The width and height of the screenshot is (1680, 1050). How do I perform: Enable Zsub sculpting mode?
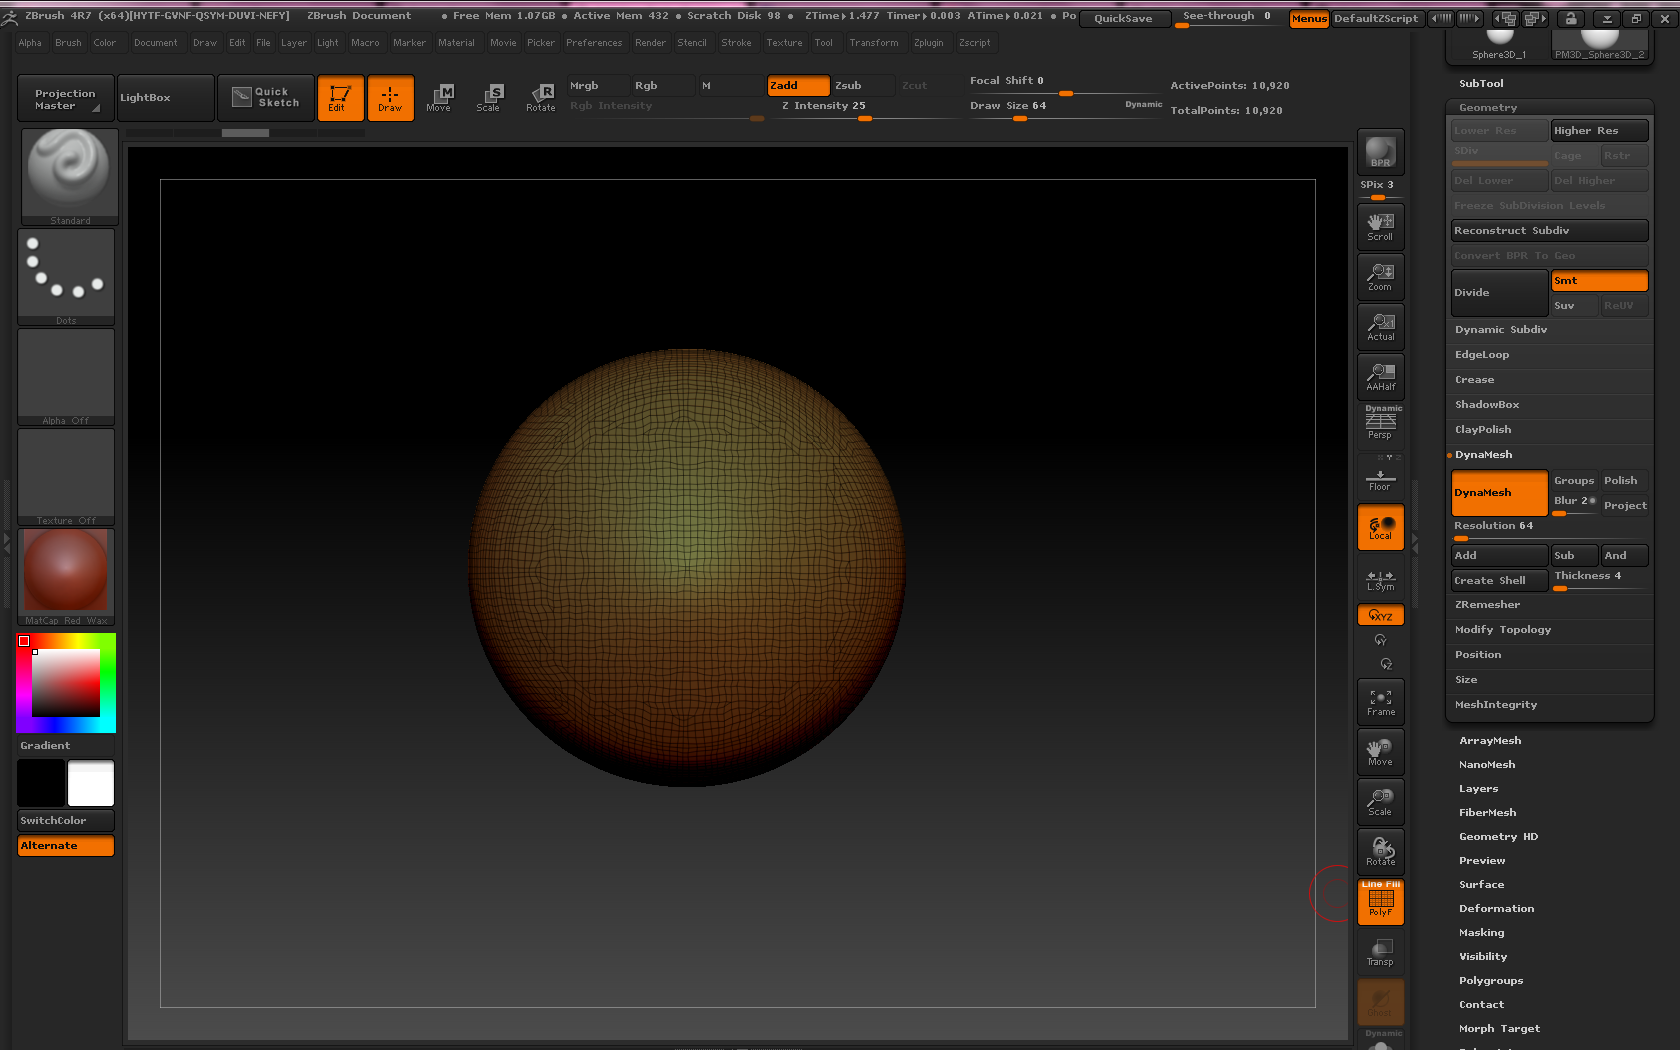[x=862, y=86]
